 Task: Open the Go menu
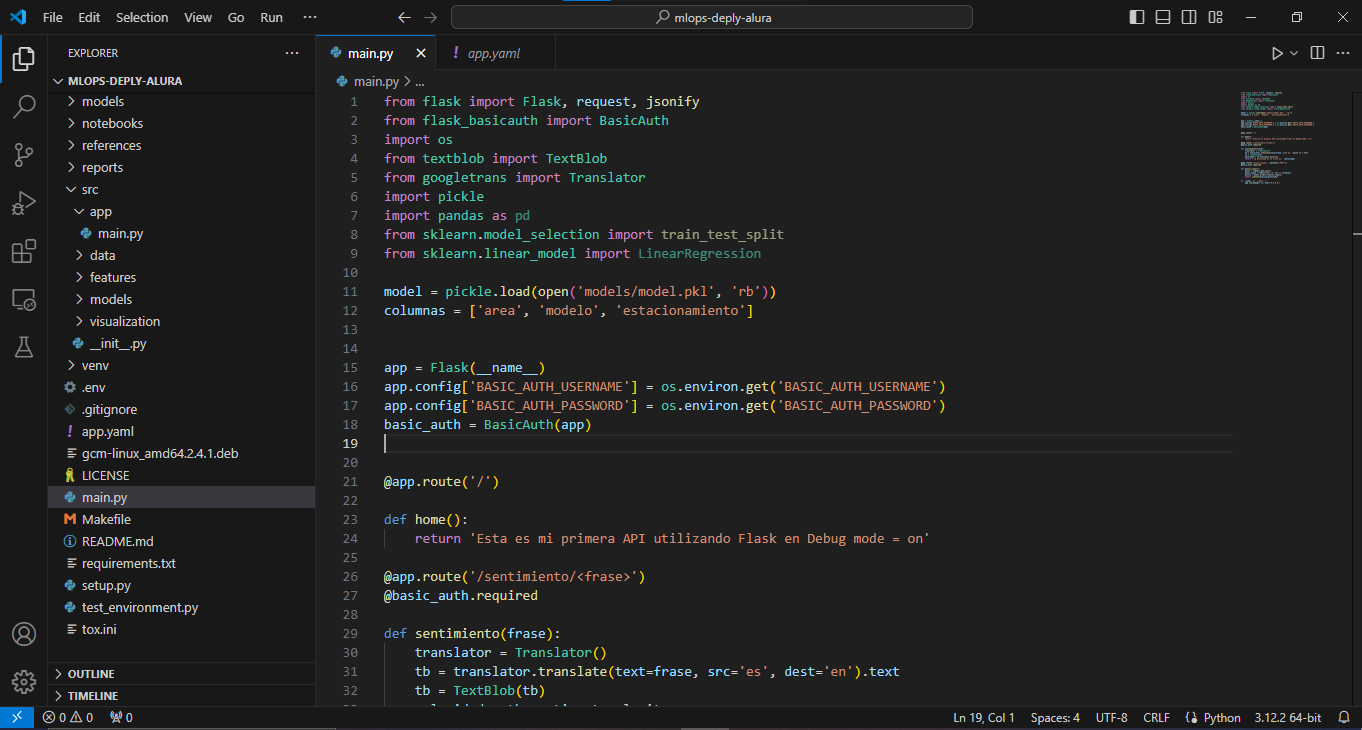click(236, 17)
